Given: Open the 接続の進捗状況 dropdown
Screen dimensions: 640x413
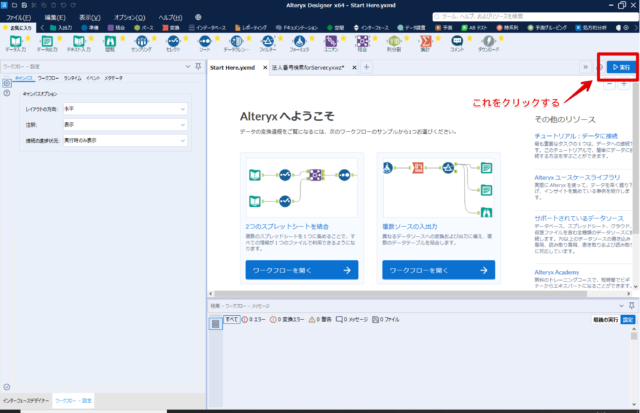Looking at the screenshot, I should [125, 140].
